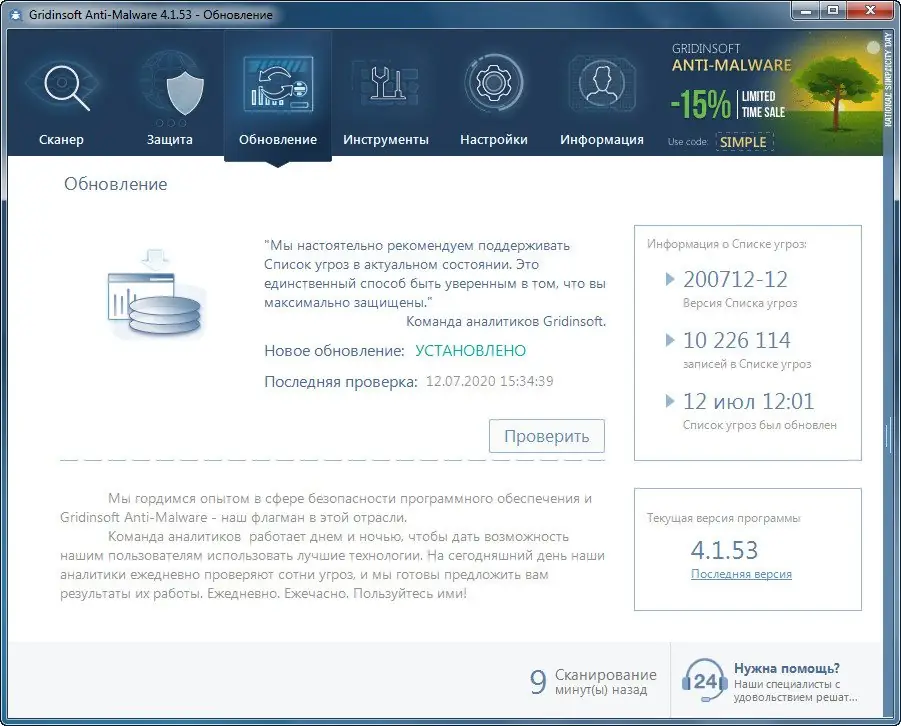Click the записей в Списке угроз label

coord(747,364)
